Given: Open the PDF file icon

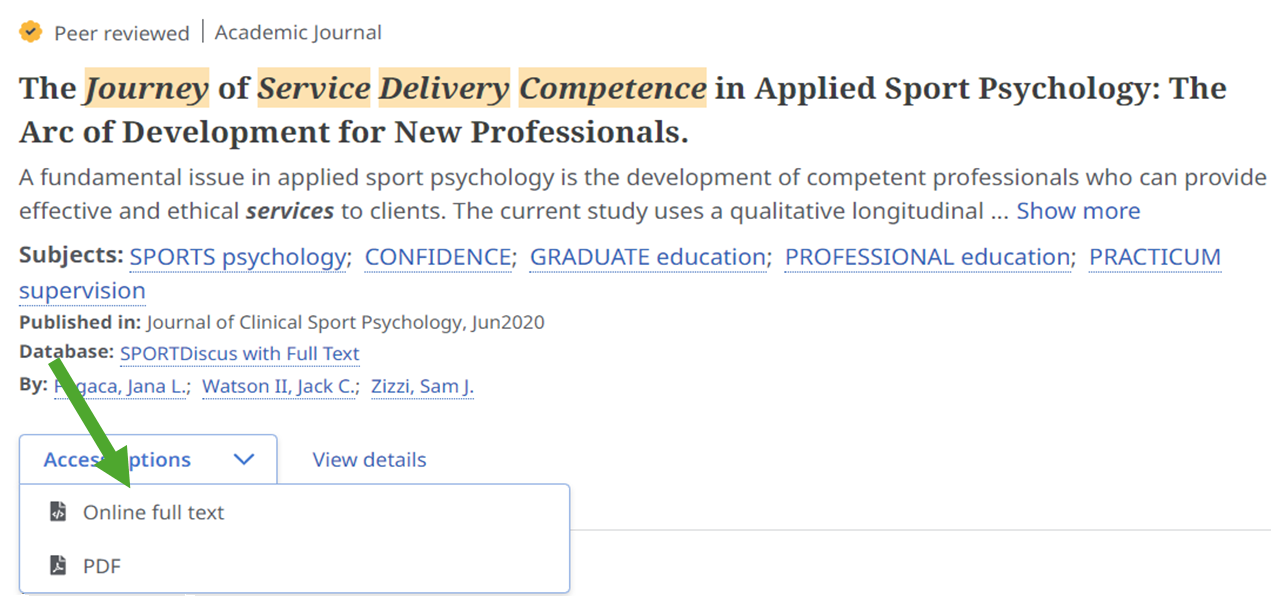Looking at the screenshot, I should pos(56,565).
